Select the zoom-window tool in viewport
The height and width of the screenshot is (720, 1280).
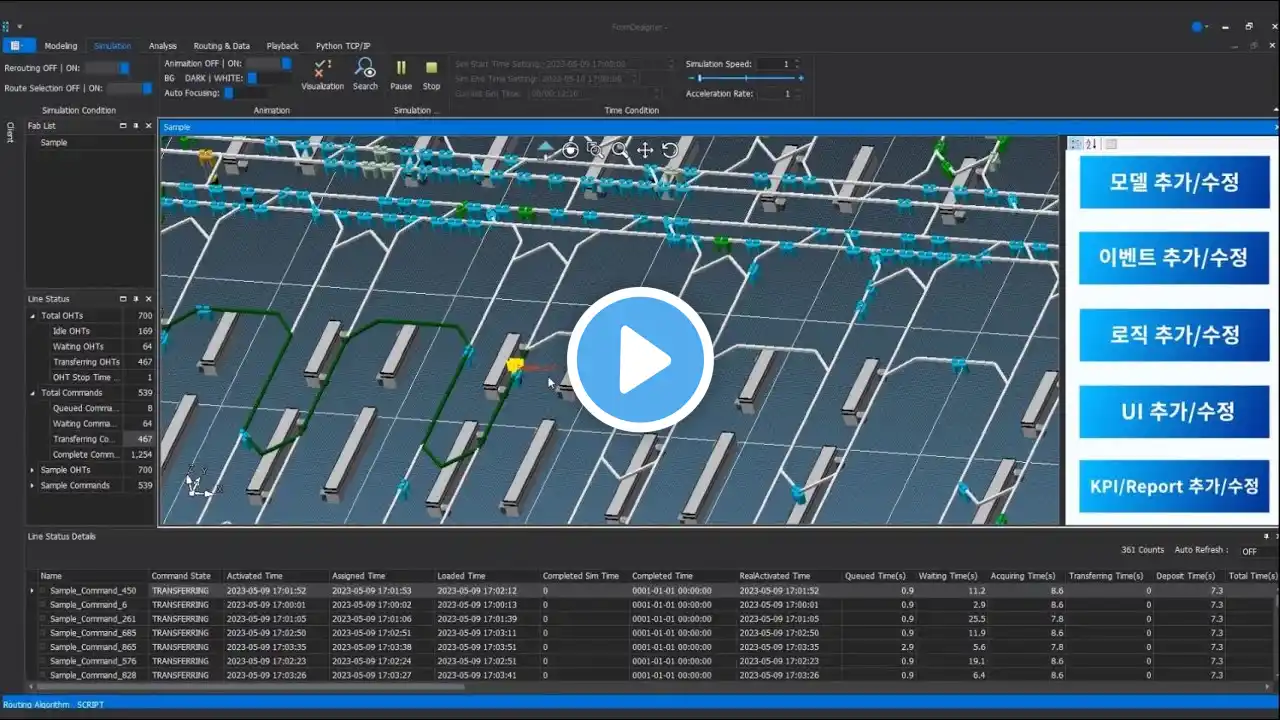click(x=595, y=150)
